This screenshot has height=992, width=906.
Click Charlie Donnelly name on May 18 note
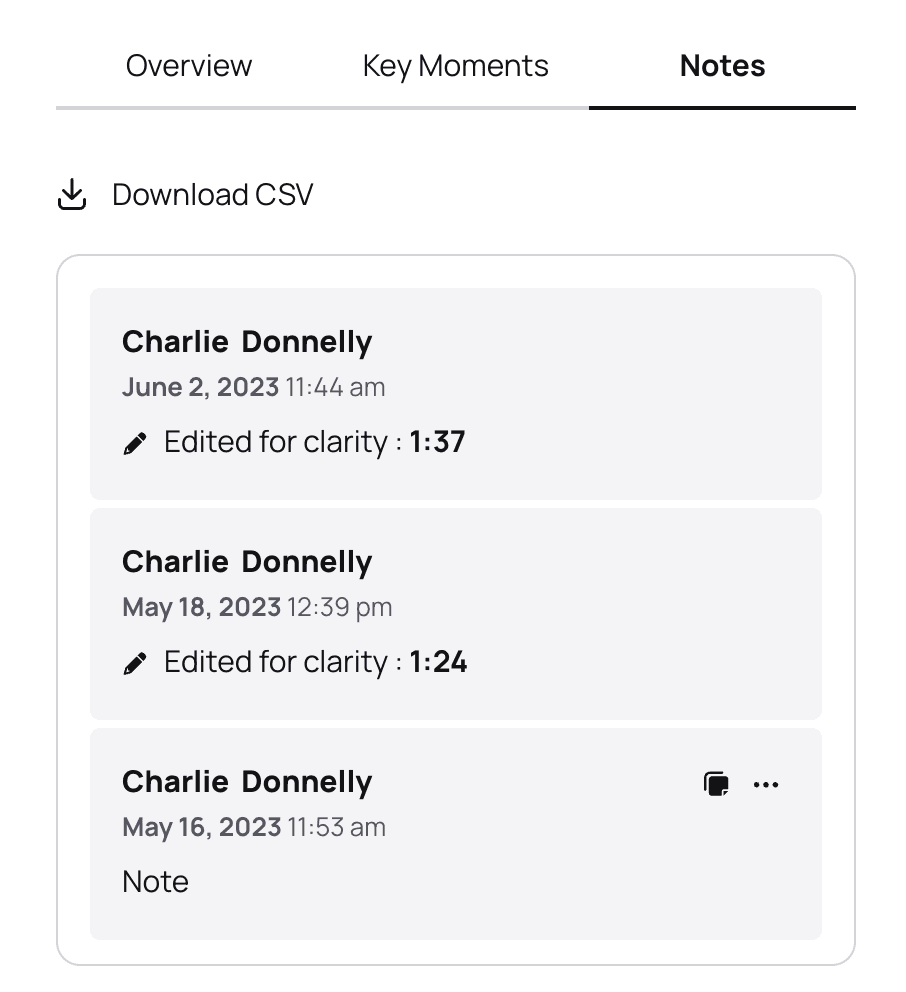pos(247,562)
